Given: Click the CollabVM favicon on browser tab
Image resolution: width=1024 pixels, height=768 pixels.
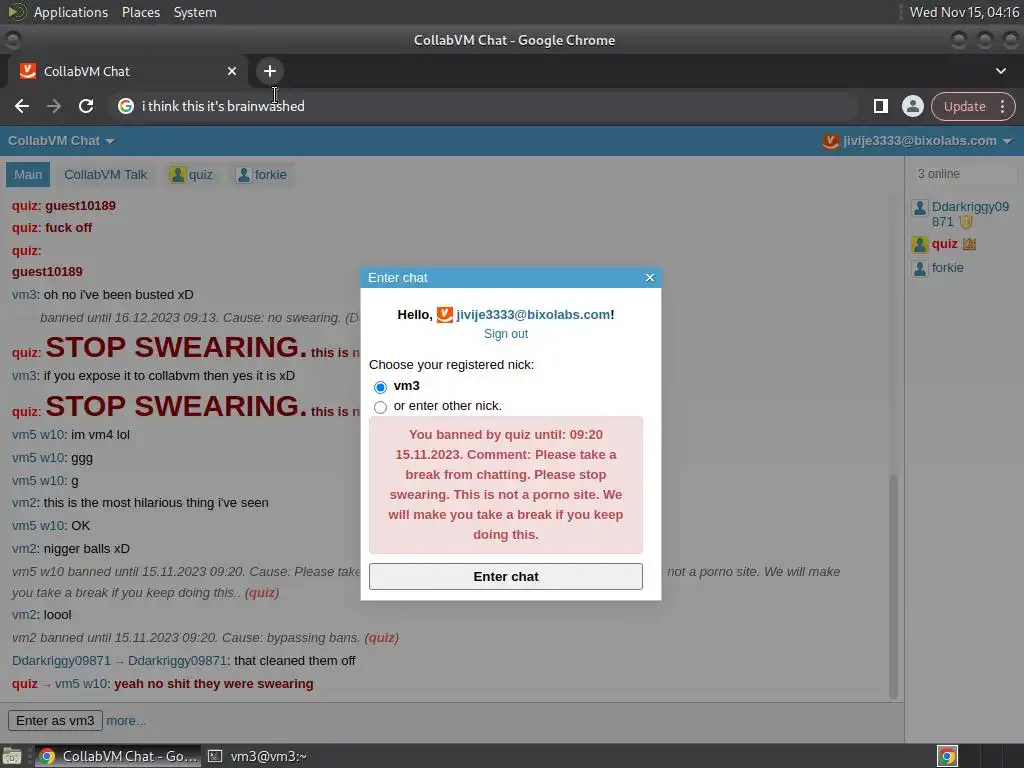Looking at the screenshot, I should (x=27, y=71).
